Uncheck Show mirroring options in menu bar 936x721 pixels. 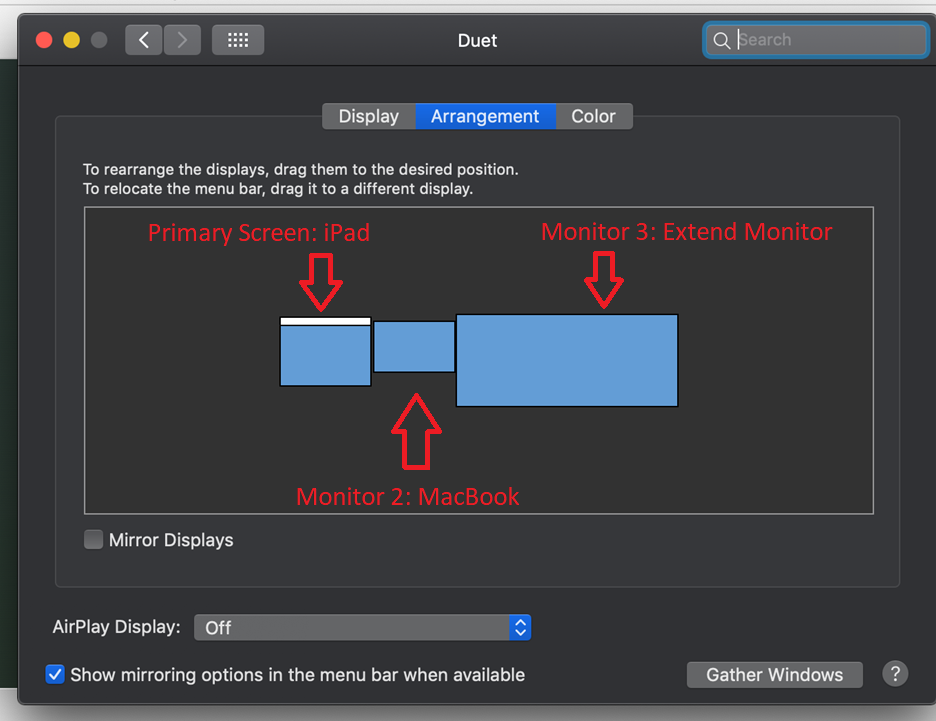pyautogui.click(x=55, y=674)
